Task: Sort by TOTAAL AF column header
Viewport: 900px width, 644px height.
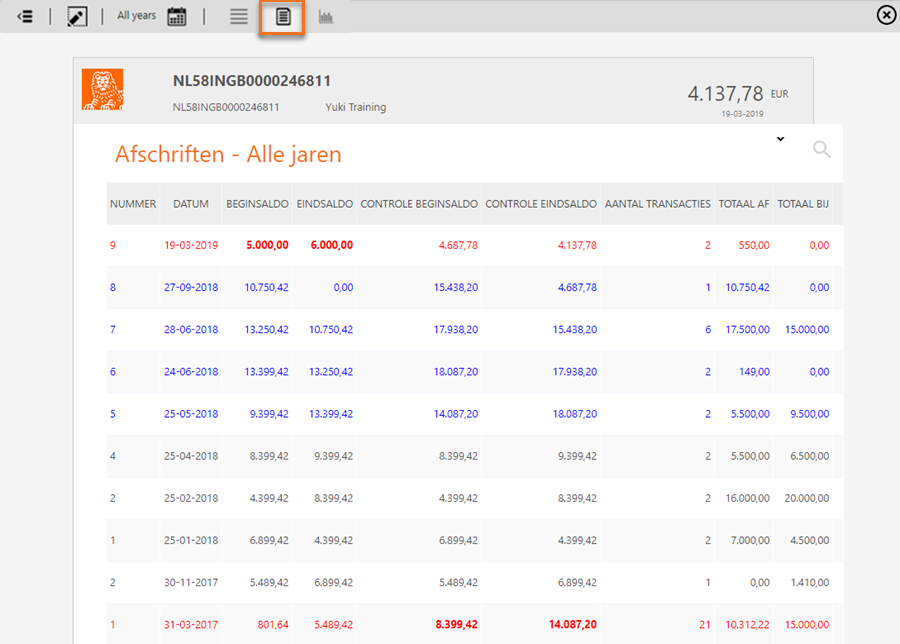Action: click(x=744, y=204)
